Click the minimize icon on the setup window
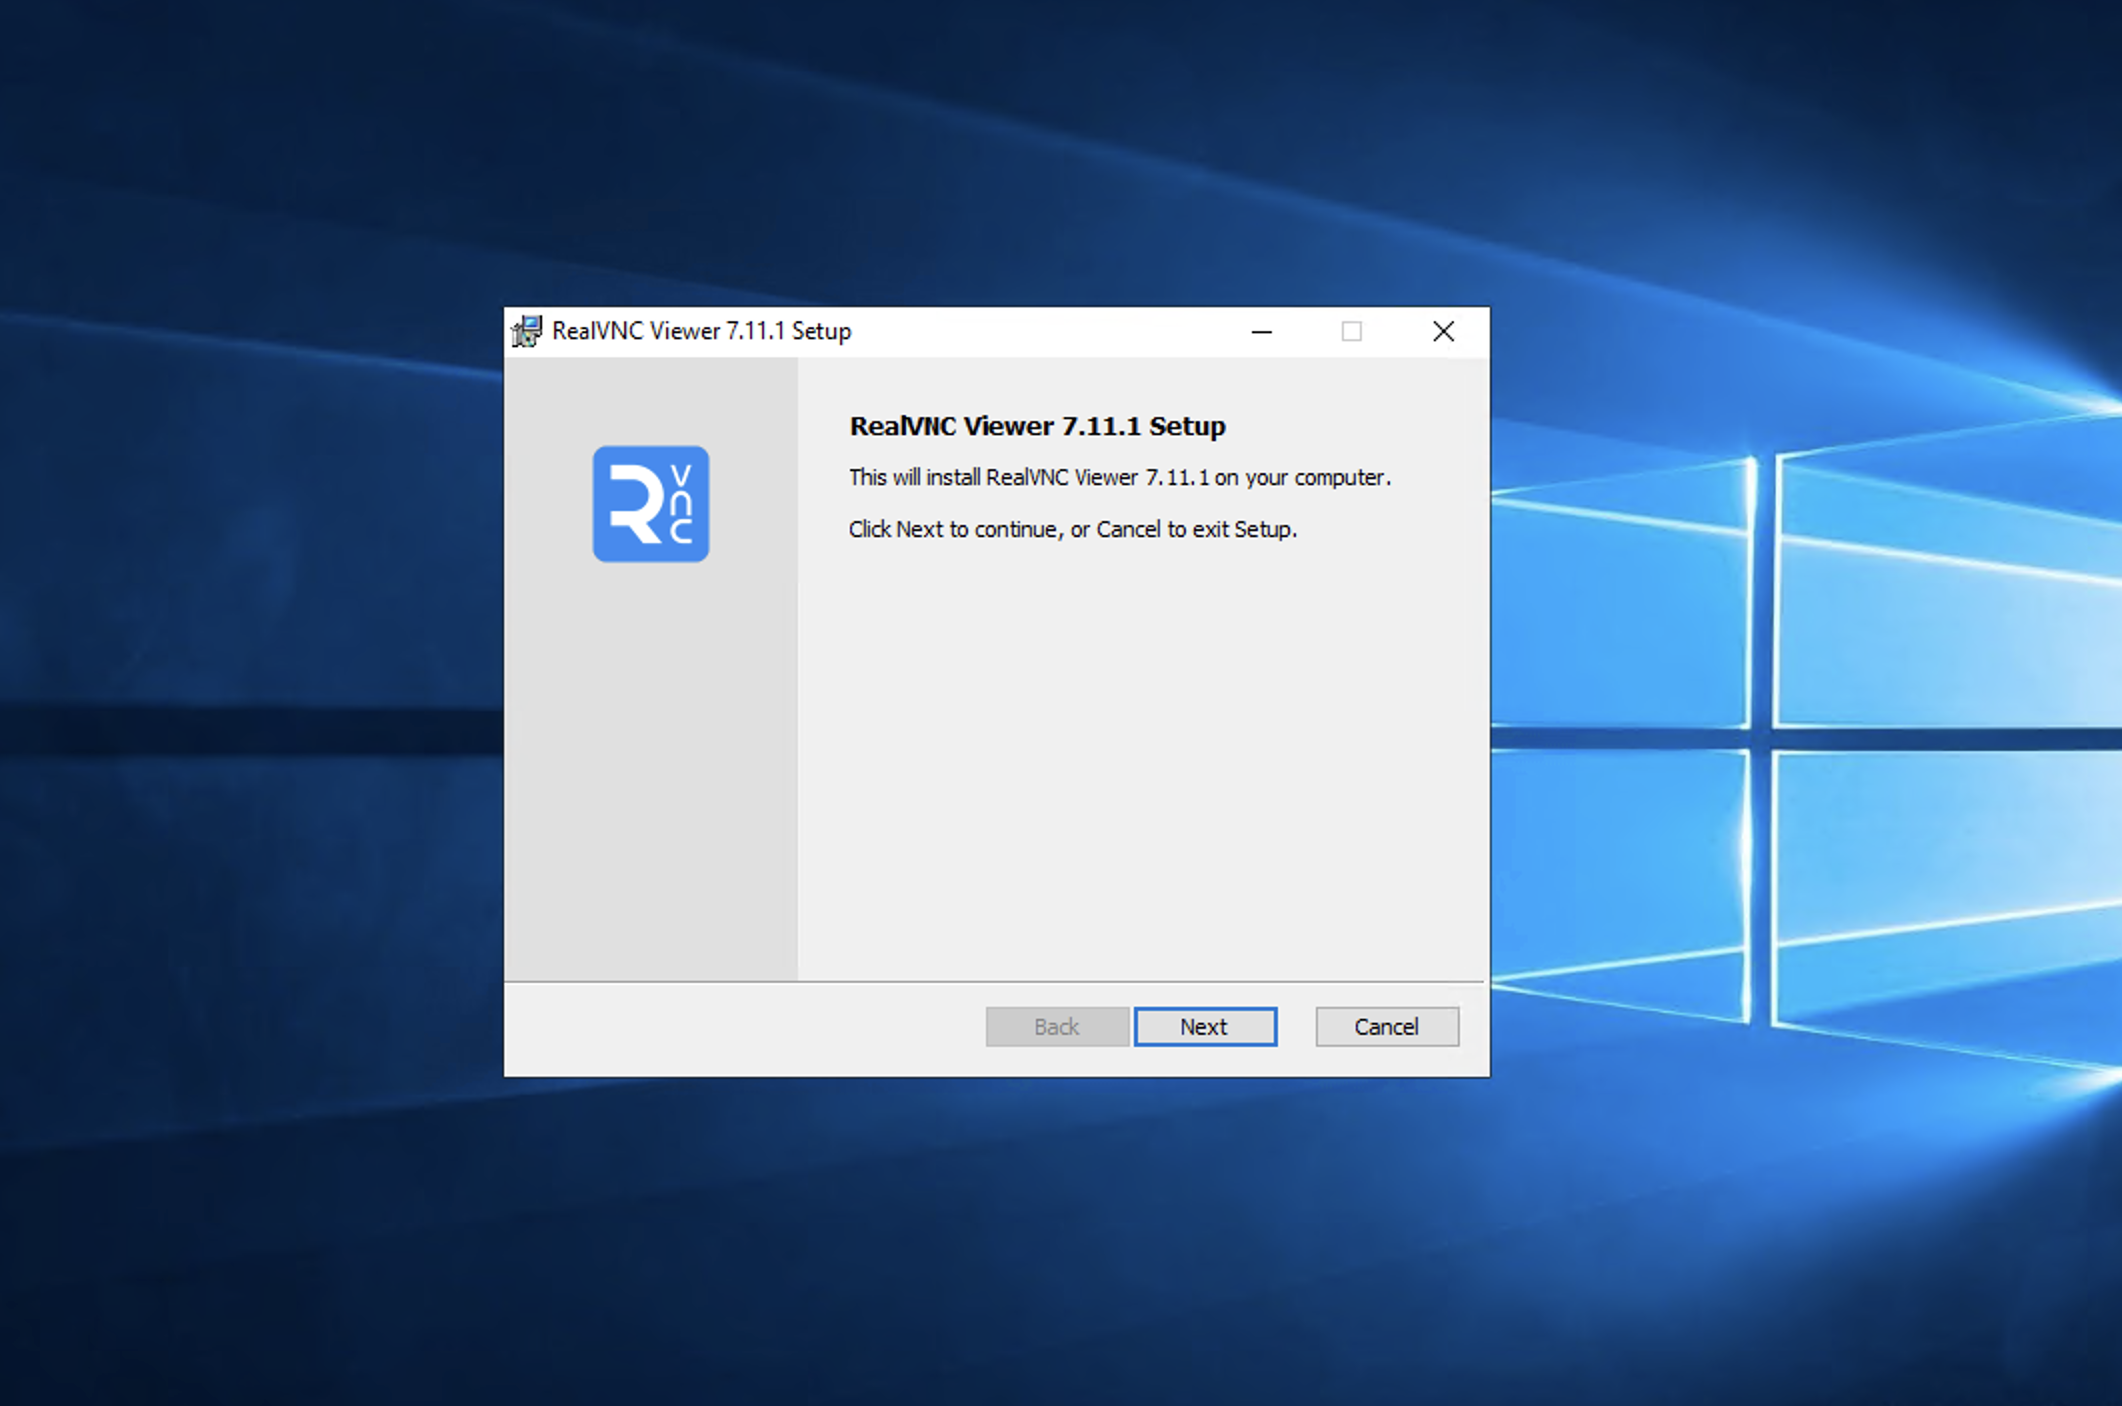The image size is (2122, 1406). [x=1261, y=331]
